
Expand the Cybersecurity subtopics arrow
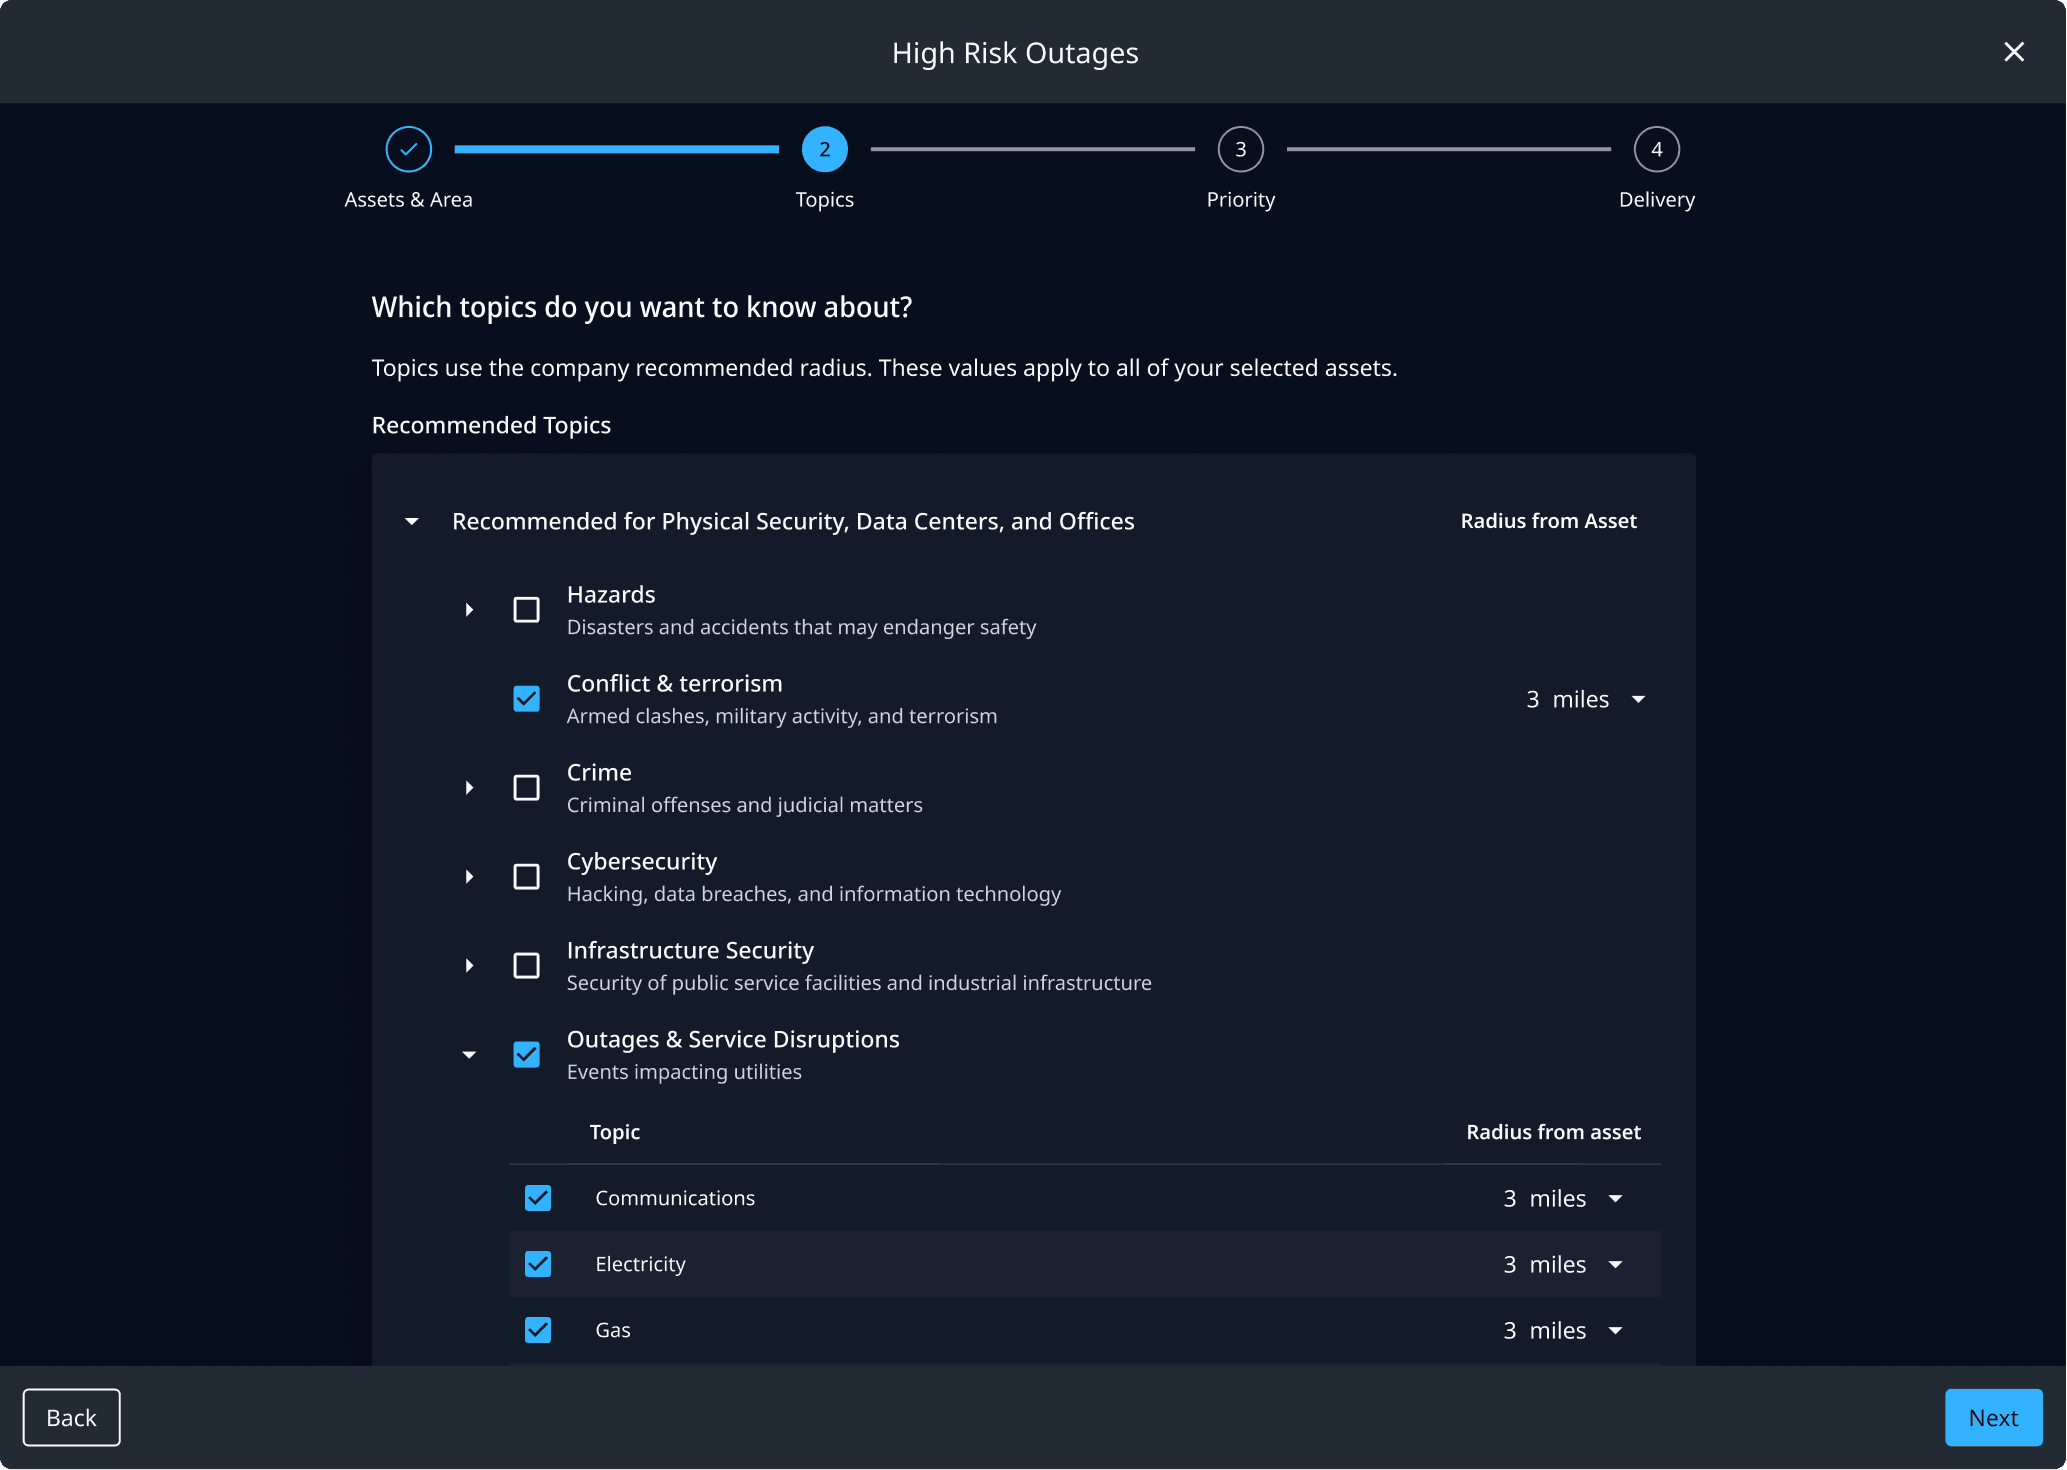(469, 877)
